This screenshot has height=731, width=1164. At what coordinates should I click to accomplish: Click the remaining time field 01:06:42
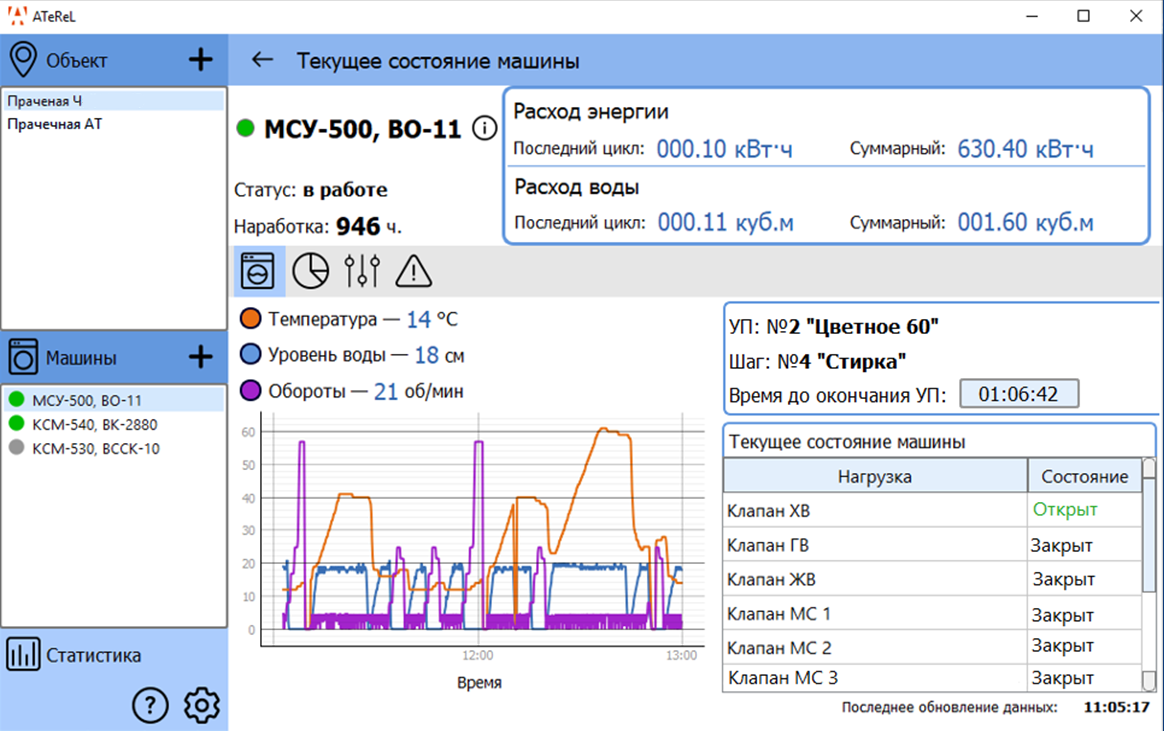click(x=1018, y=394)
